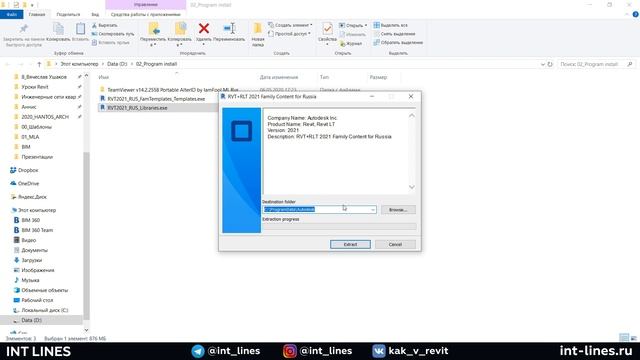Open the Копировать в dropdown

[x=180, y=34]
